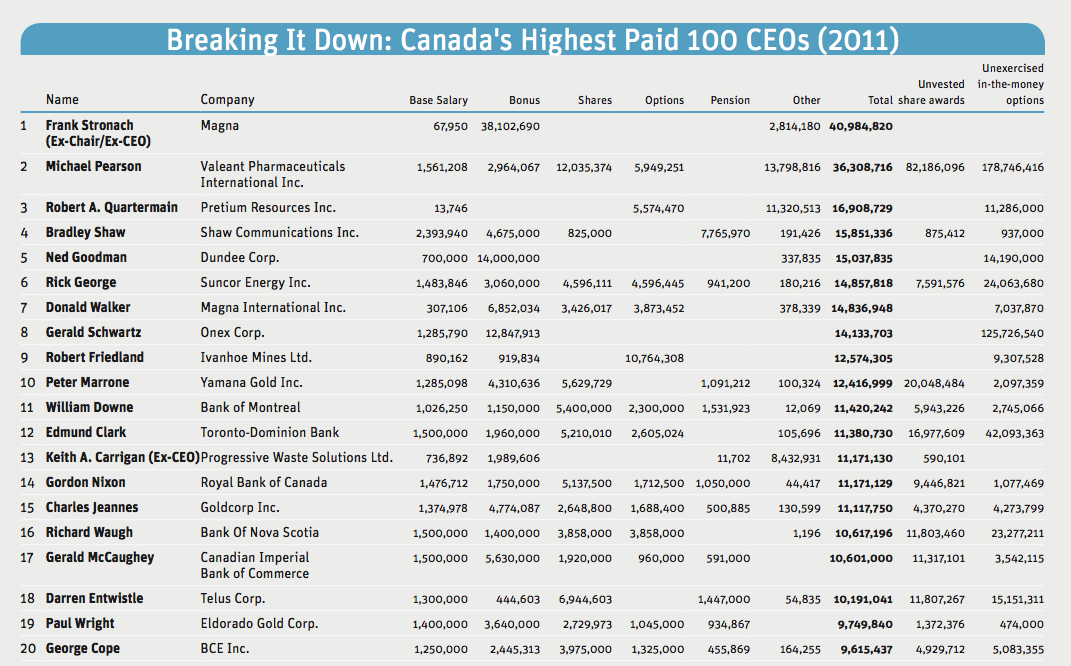1071x666 pixels.
Task: Select Gerald Schwartz row name
Action: [x=94, y=333]
